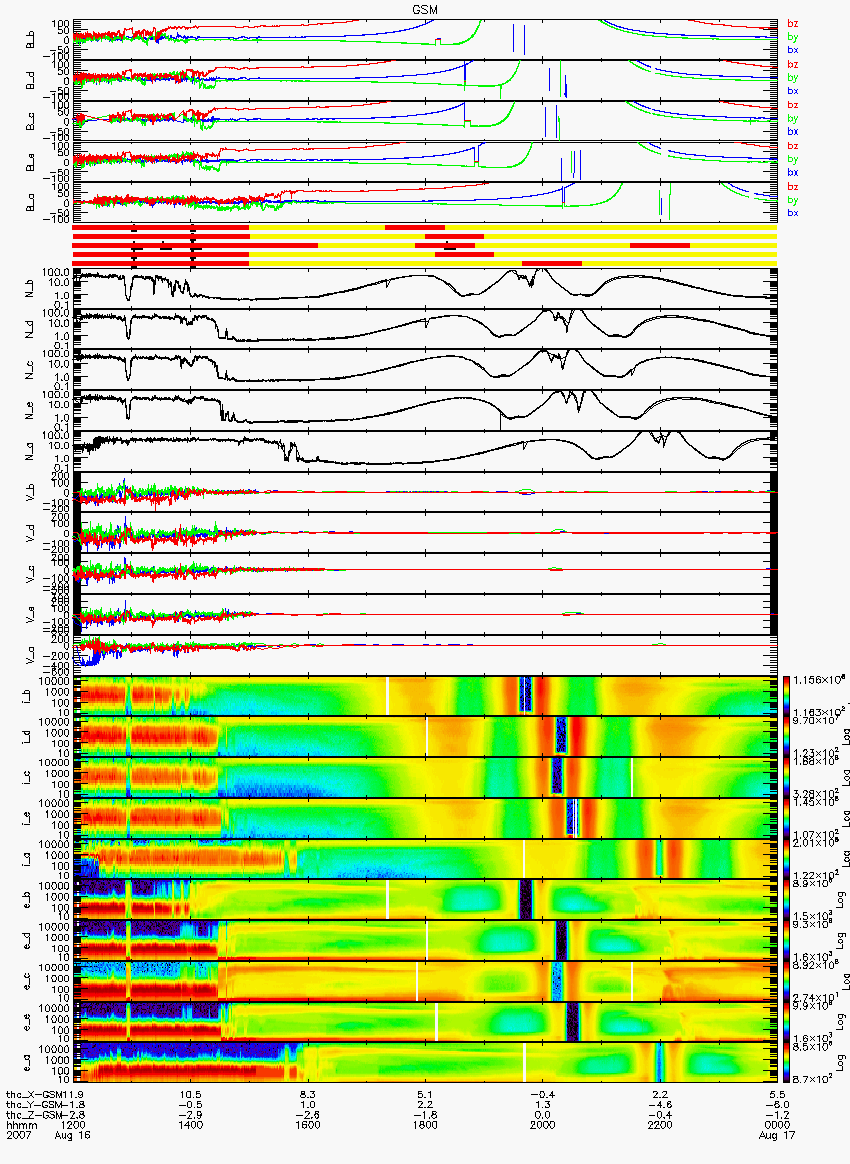The image size is (850, 1164).
Task: Pick the bz legend label beside panel B_a
Action: (793, 187)
